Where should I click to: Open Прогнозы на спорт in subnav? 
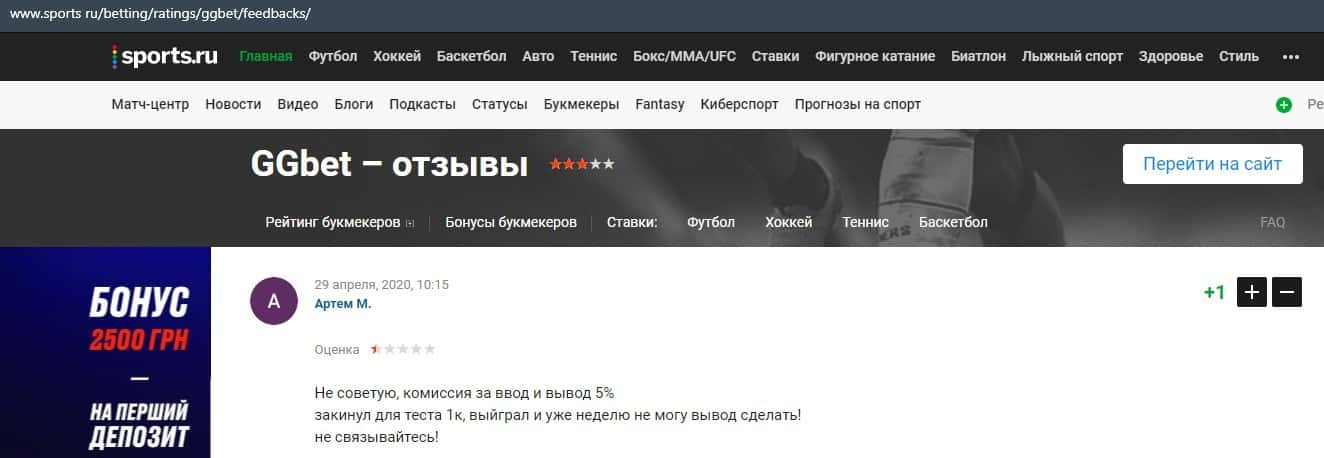pos(858,104)
